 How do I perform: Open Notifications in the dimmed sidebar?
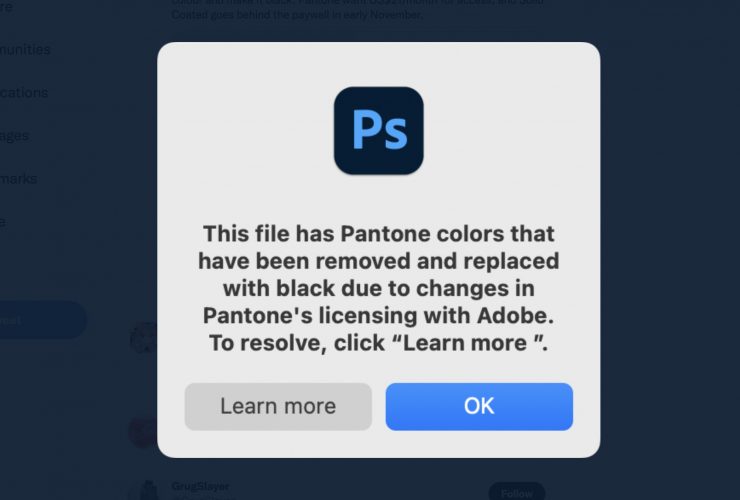[25, 92]
